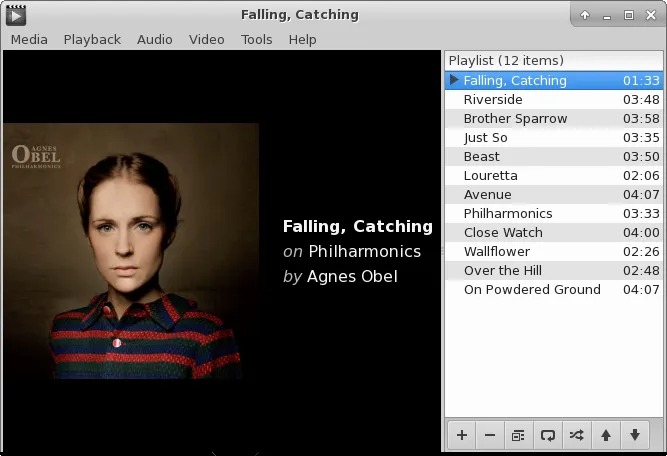Viewport: 667px width, 456px height.
Task: Remove selected item with the minus button
Action: tap(490, 435)
